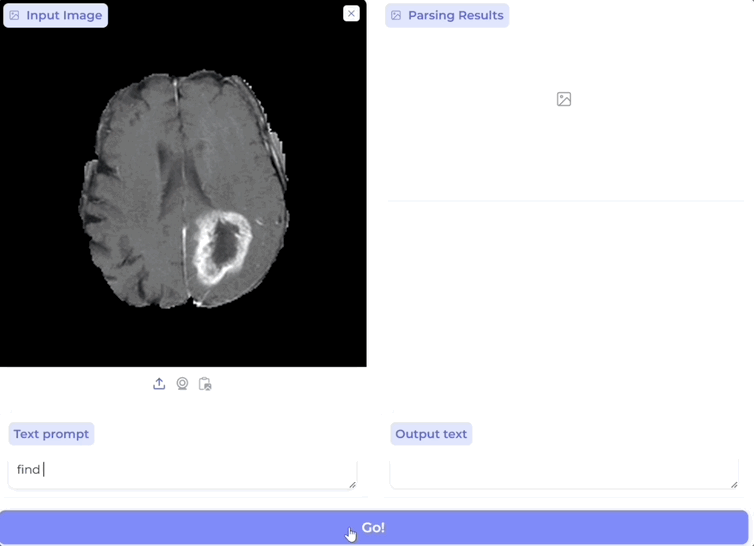Click the picture icon beside Input Image label
The width and height of the screenshot is (754, 546).
15,16
